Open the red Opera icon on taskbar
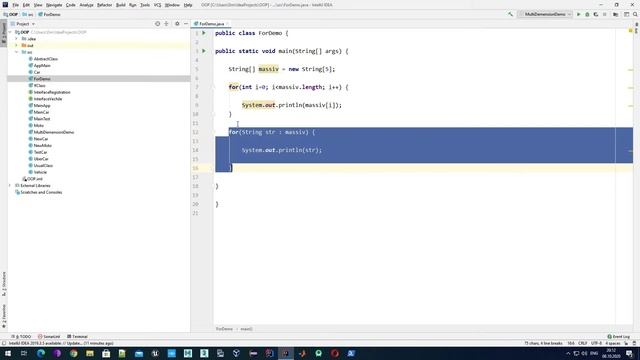The image size is (640, 360). [x=335, y=353]
